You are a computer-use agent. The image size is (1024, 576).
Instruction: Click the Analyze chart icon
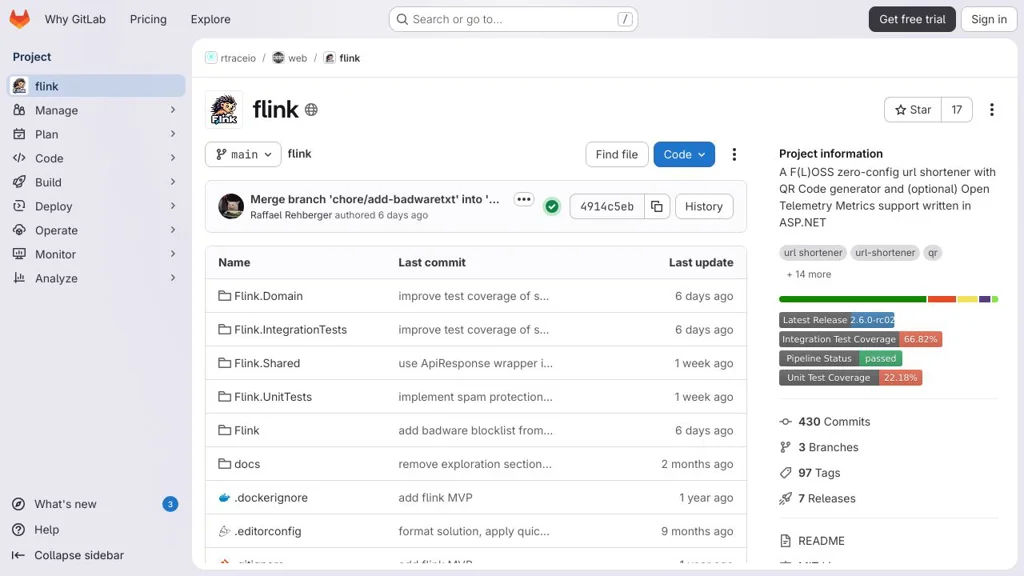20,278
